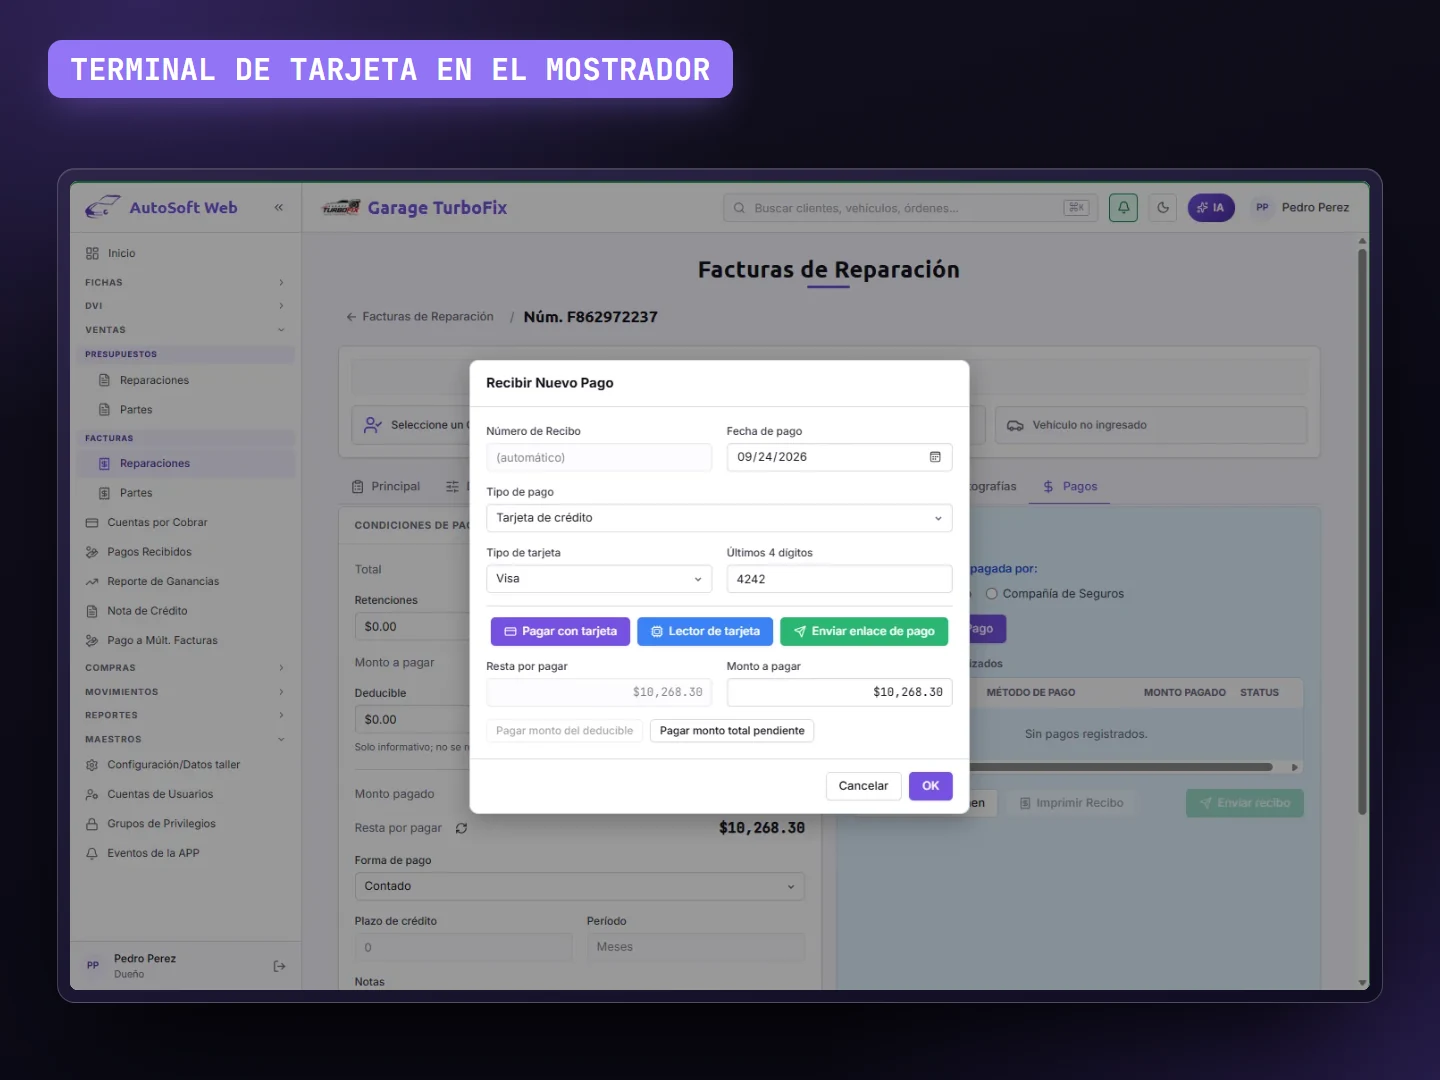Confirm payment with OK button
1440x1080 pixels.
point(931,786)
